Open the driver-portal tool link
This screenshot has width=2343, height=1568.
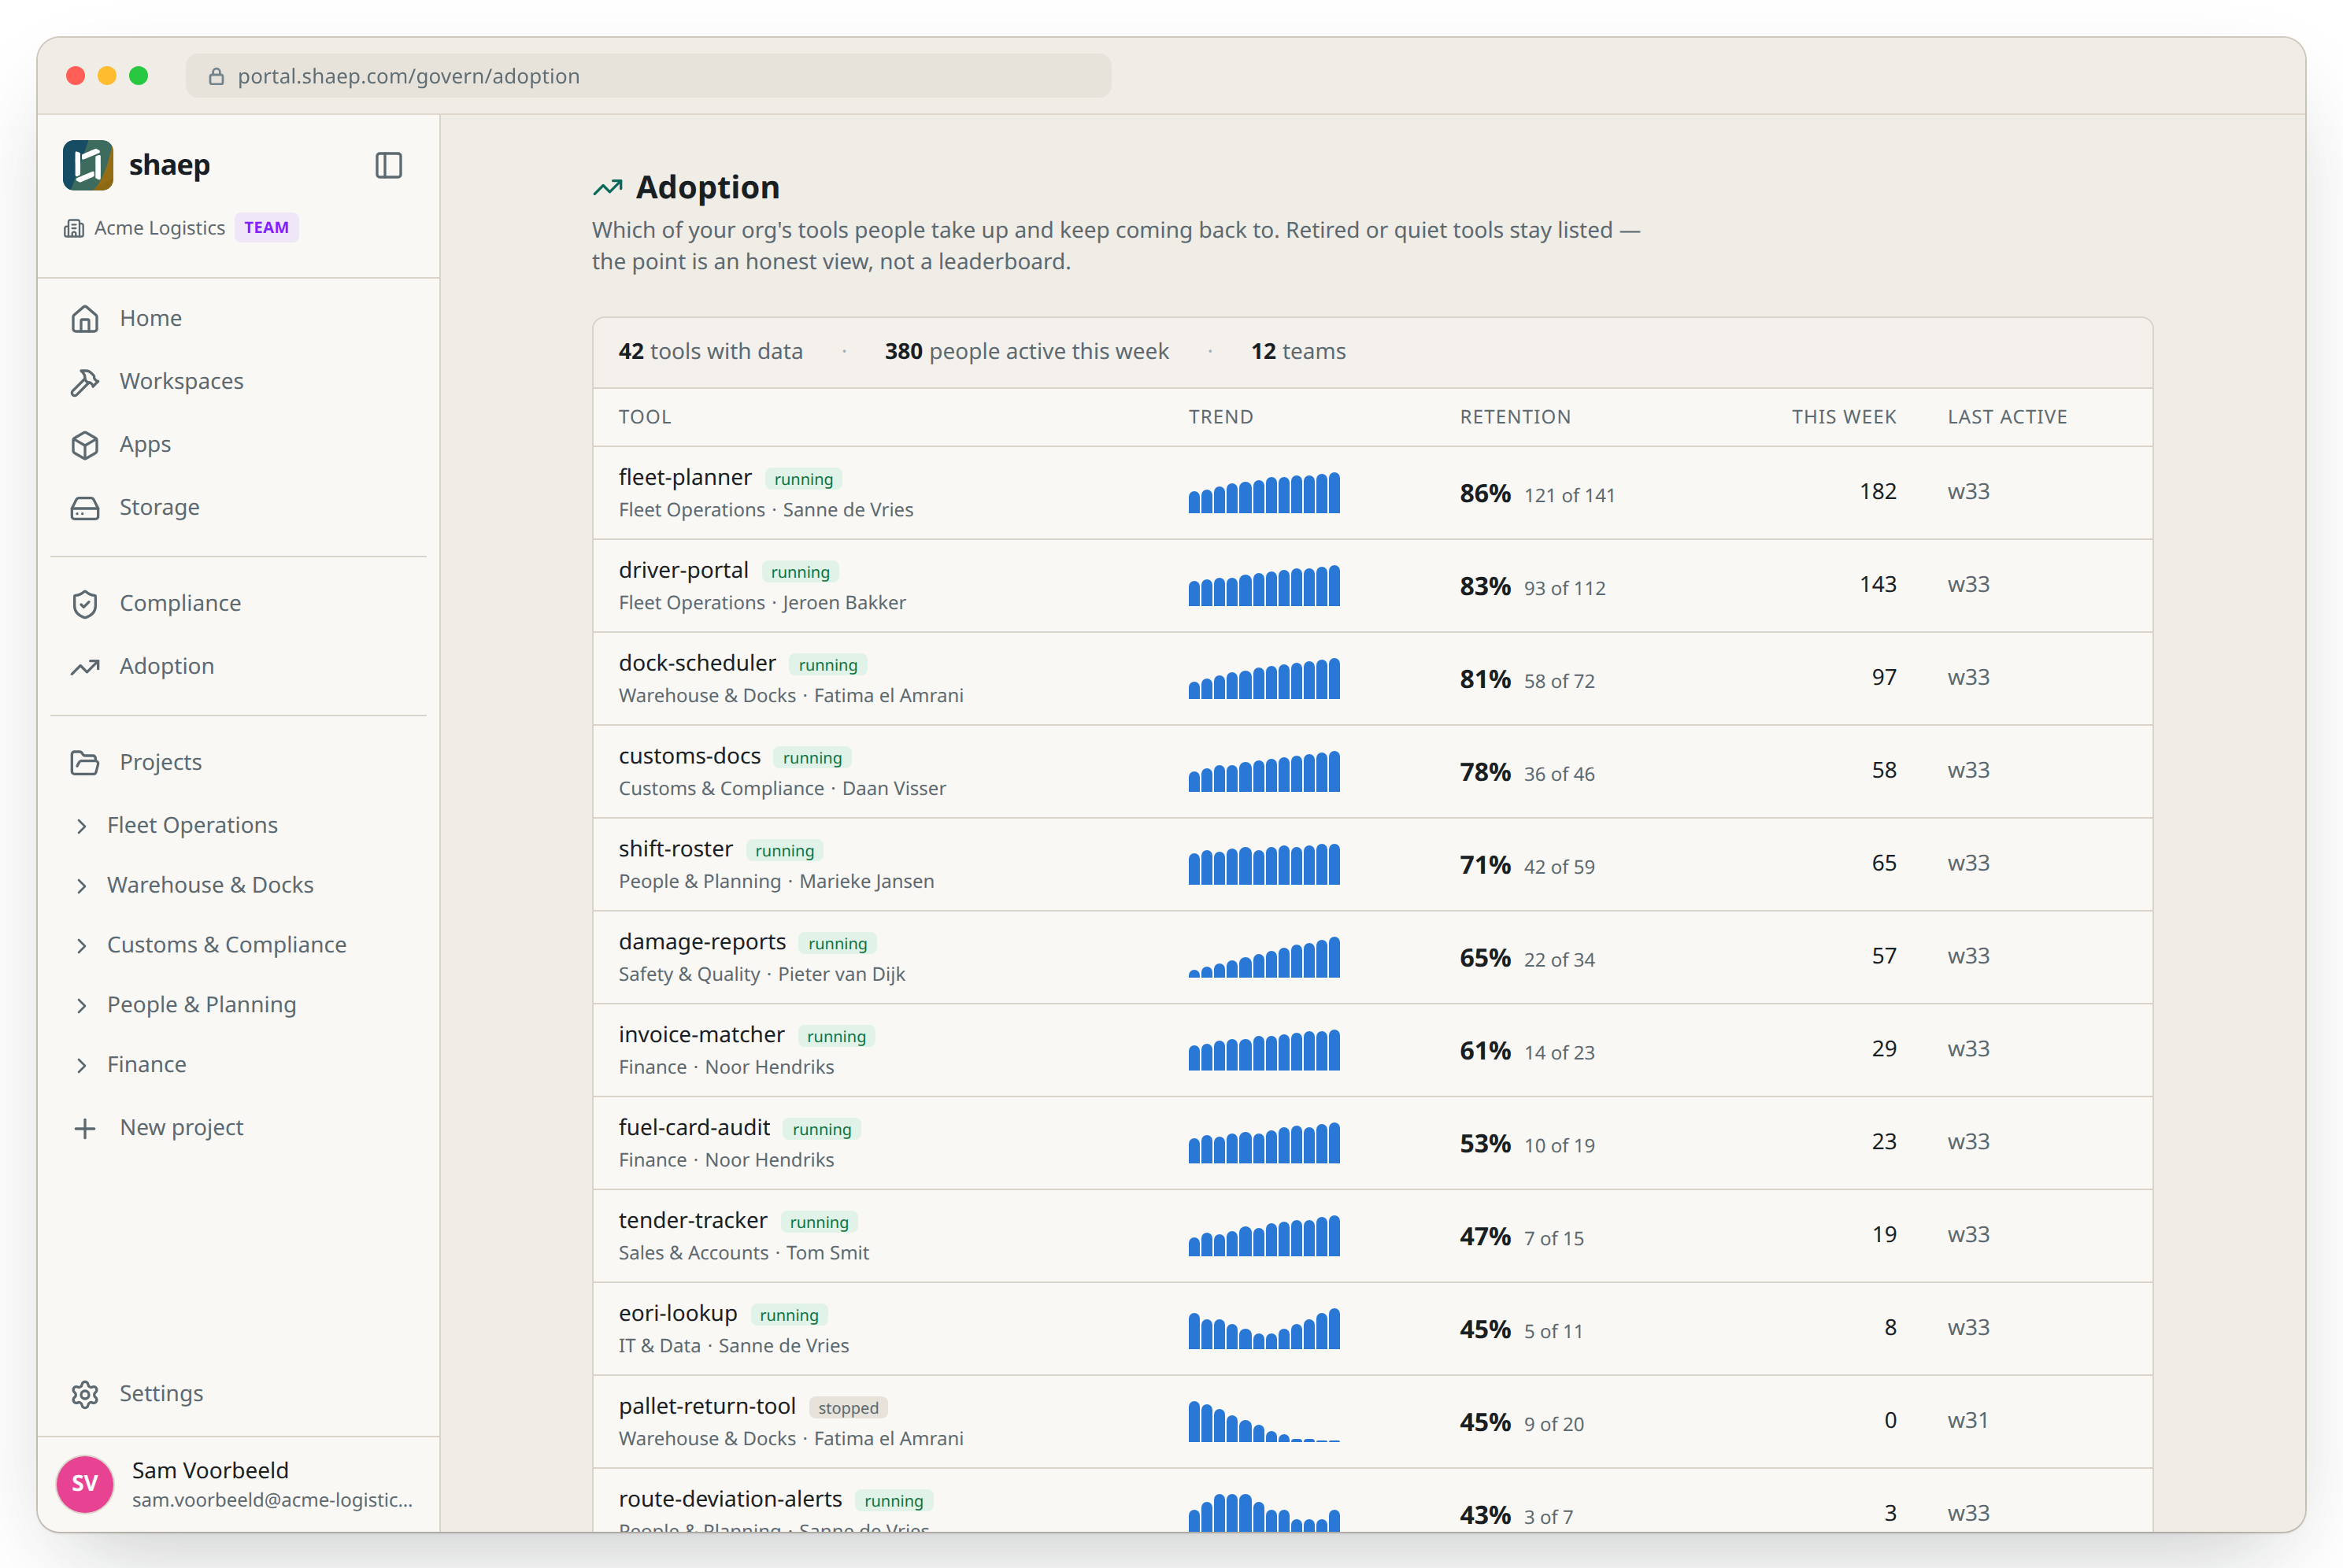(x=684, y=570)
